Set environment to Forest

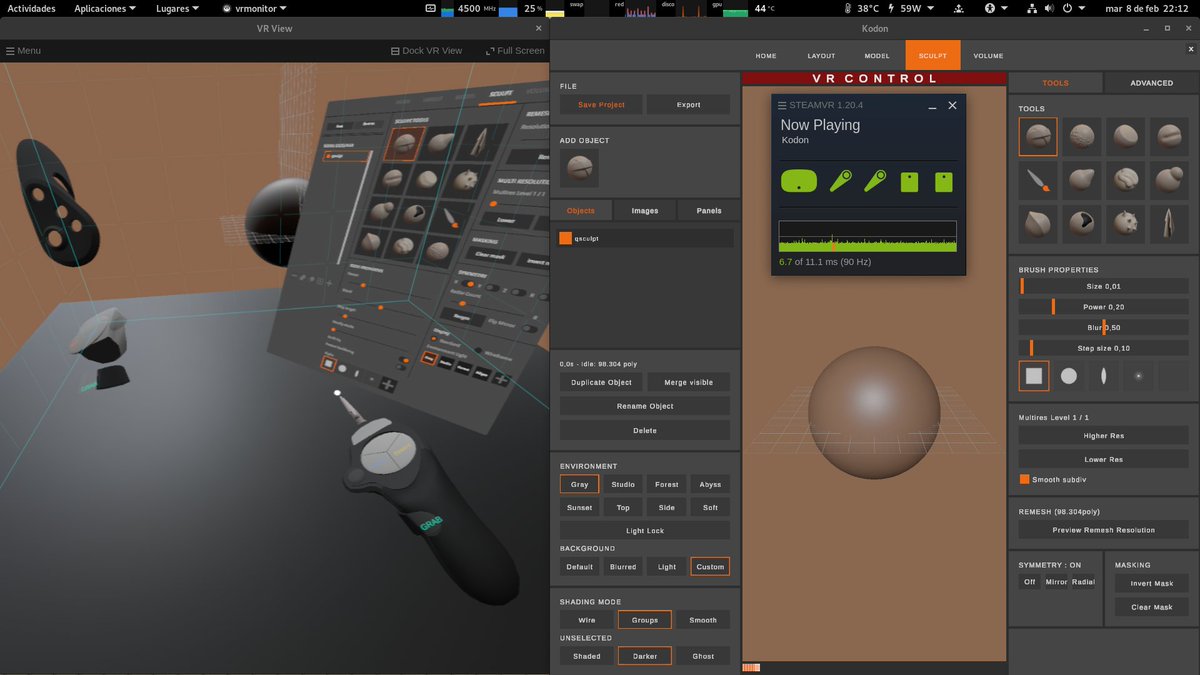[667, 484]
